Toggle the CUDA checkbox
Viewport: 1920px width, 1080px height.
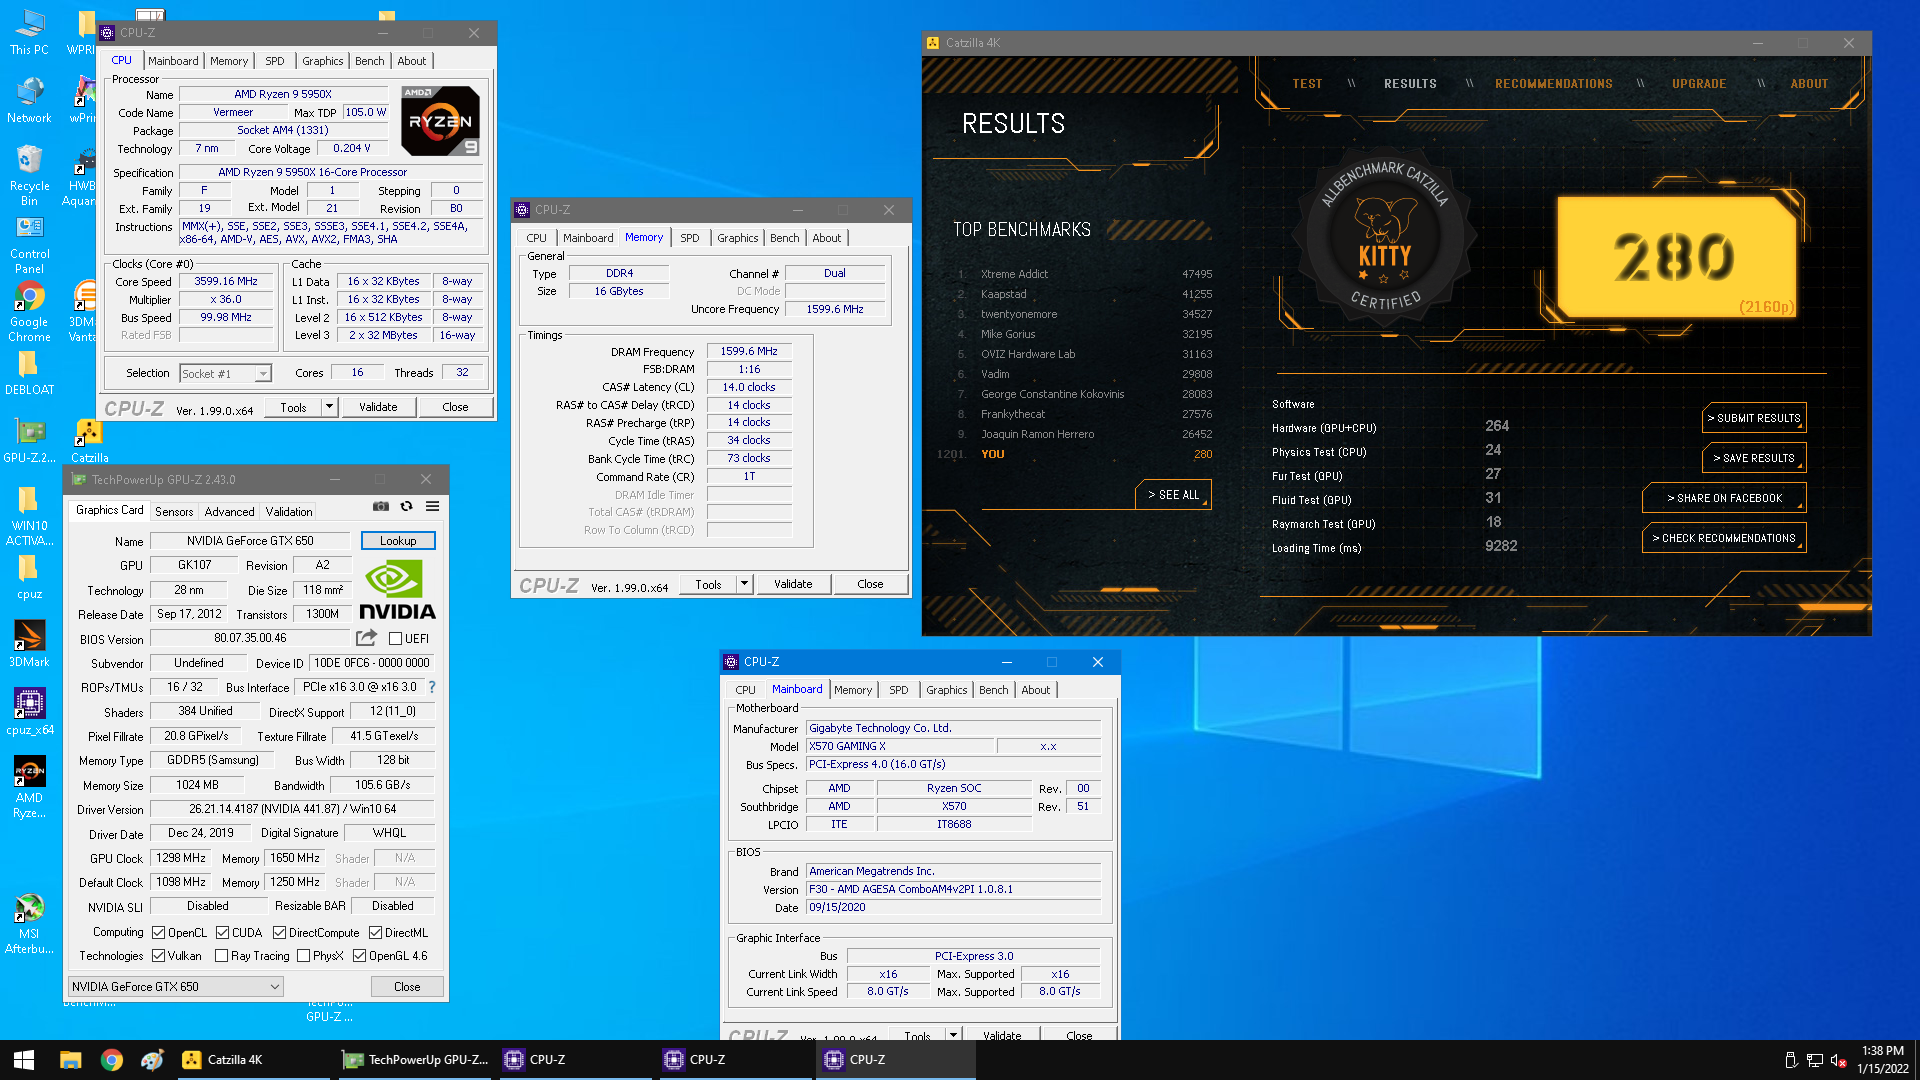[x=222, y=933]
